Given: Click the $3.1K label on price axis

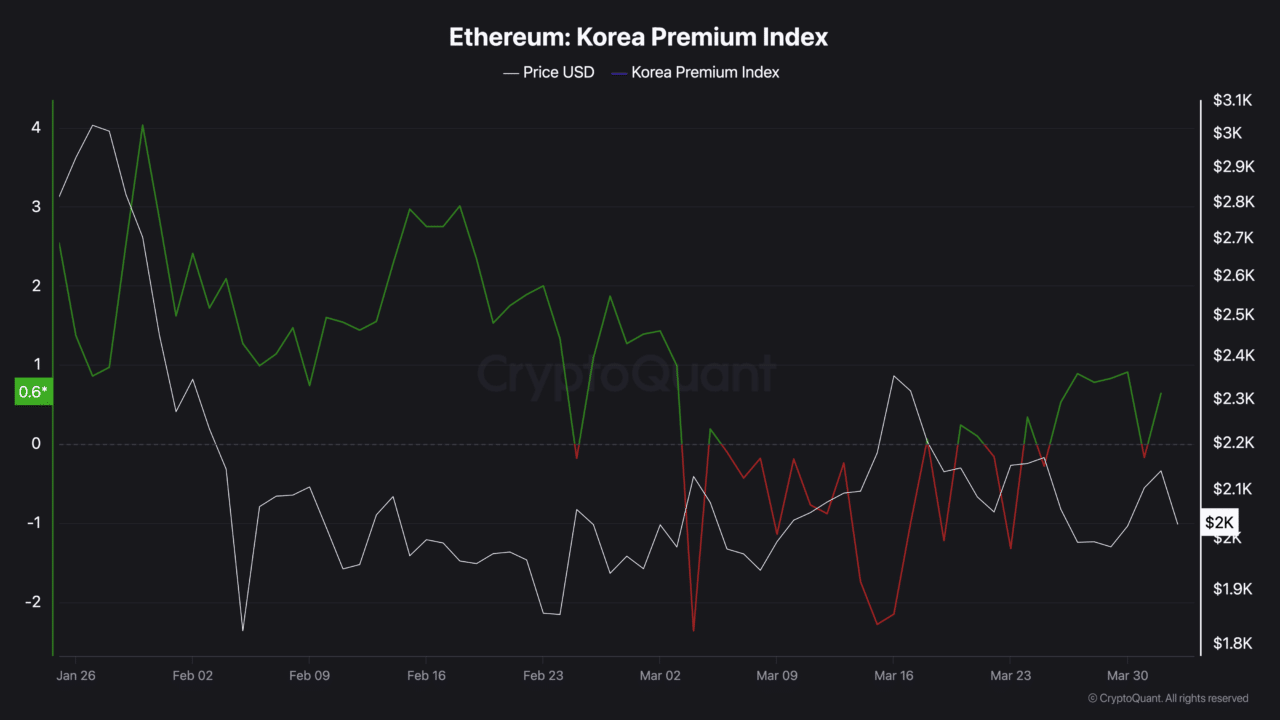Looking at the screenshot, I should click(1232, 100).
